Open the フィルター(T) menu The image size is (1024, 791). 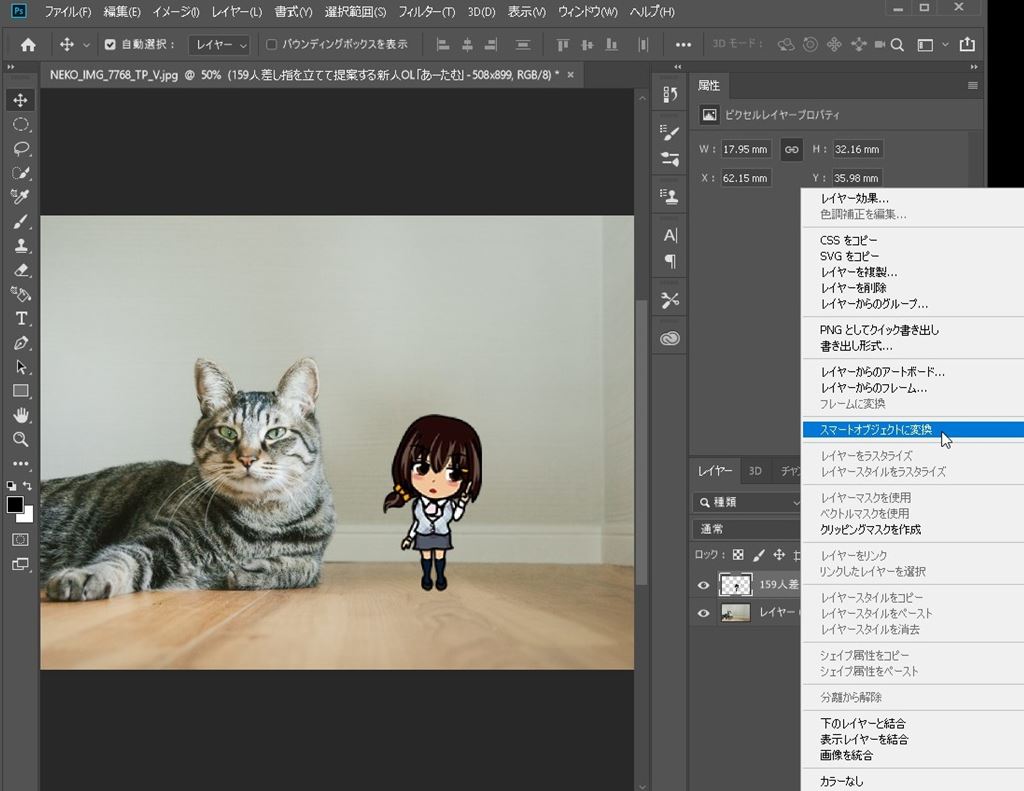pos(426,12)
